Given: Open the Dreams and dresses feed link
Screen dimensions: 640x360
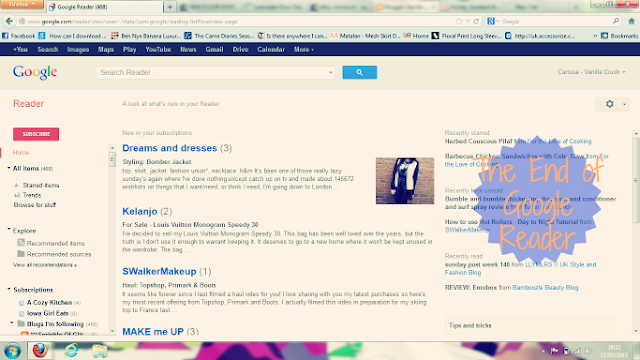Looking at the screenshot, I should pyautogui.click(x=169, y=148).
